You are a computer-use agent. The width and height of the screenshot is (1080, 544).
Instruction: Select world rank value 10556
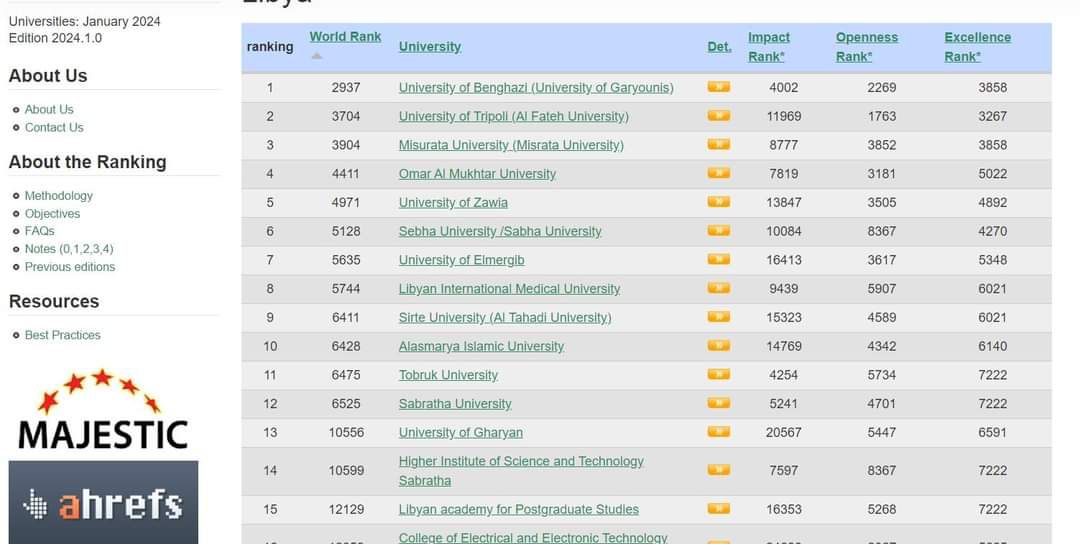(346, 432)
